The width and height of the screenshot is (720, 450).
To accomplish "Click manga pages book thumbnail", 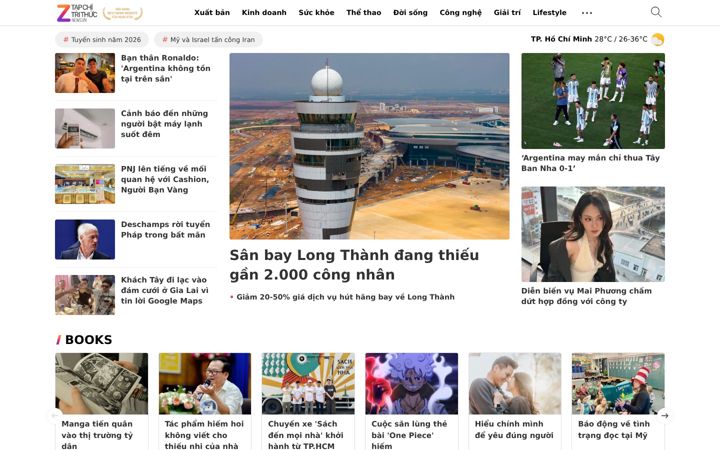I will (101, 383).
